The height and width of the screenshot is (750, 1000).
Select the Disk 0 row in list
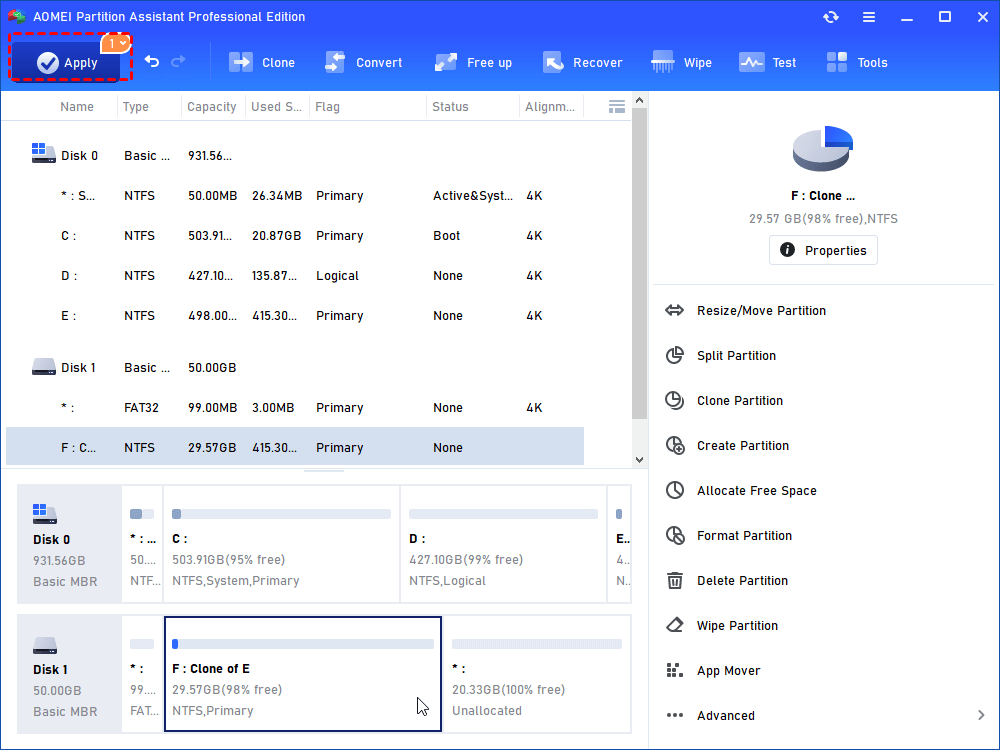tap(295, 156)
